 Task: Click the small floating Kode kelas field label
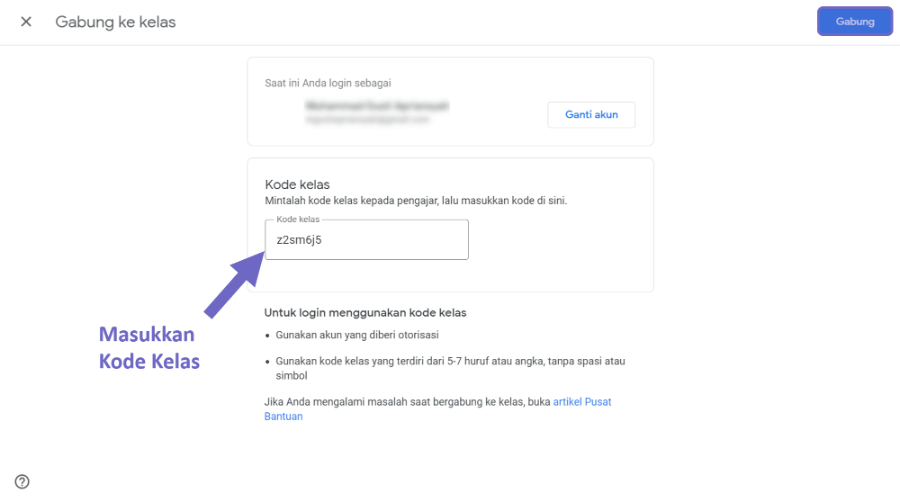(297, 219)
